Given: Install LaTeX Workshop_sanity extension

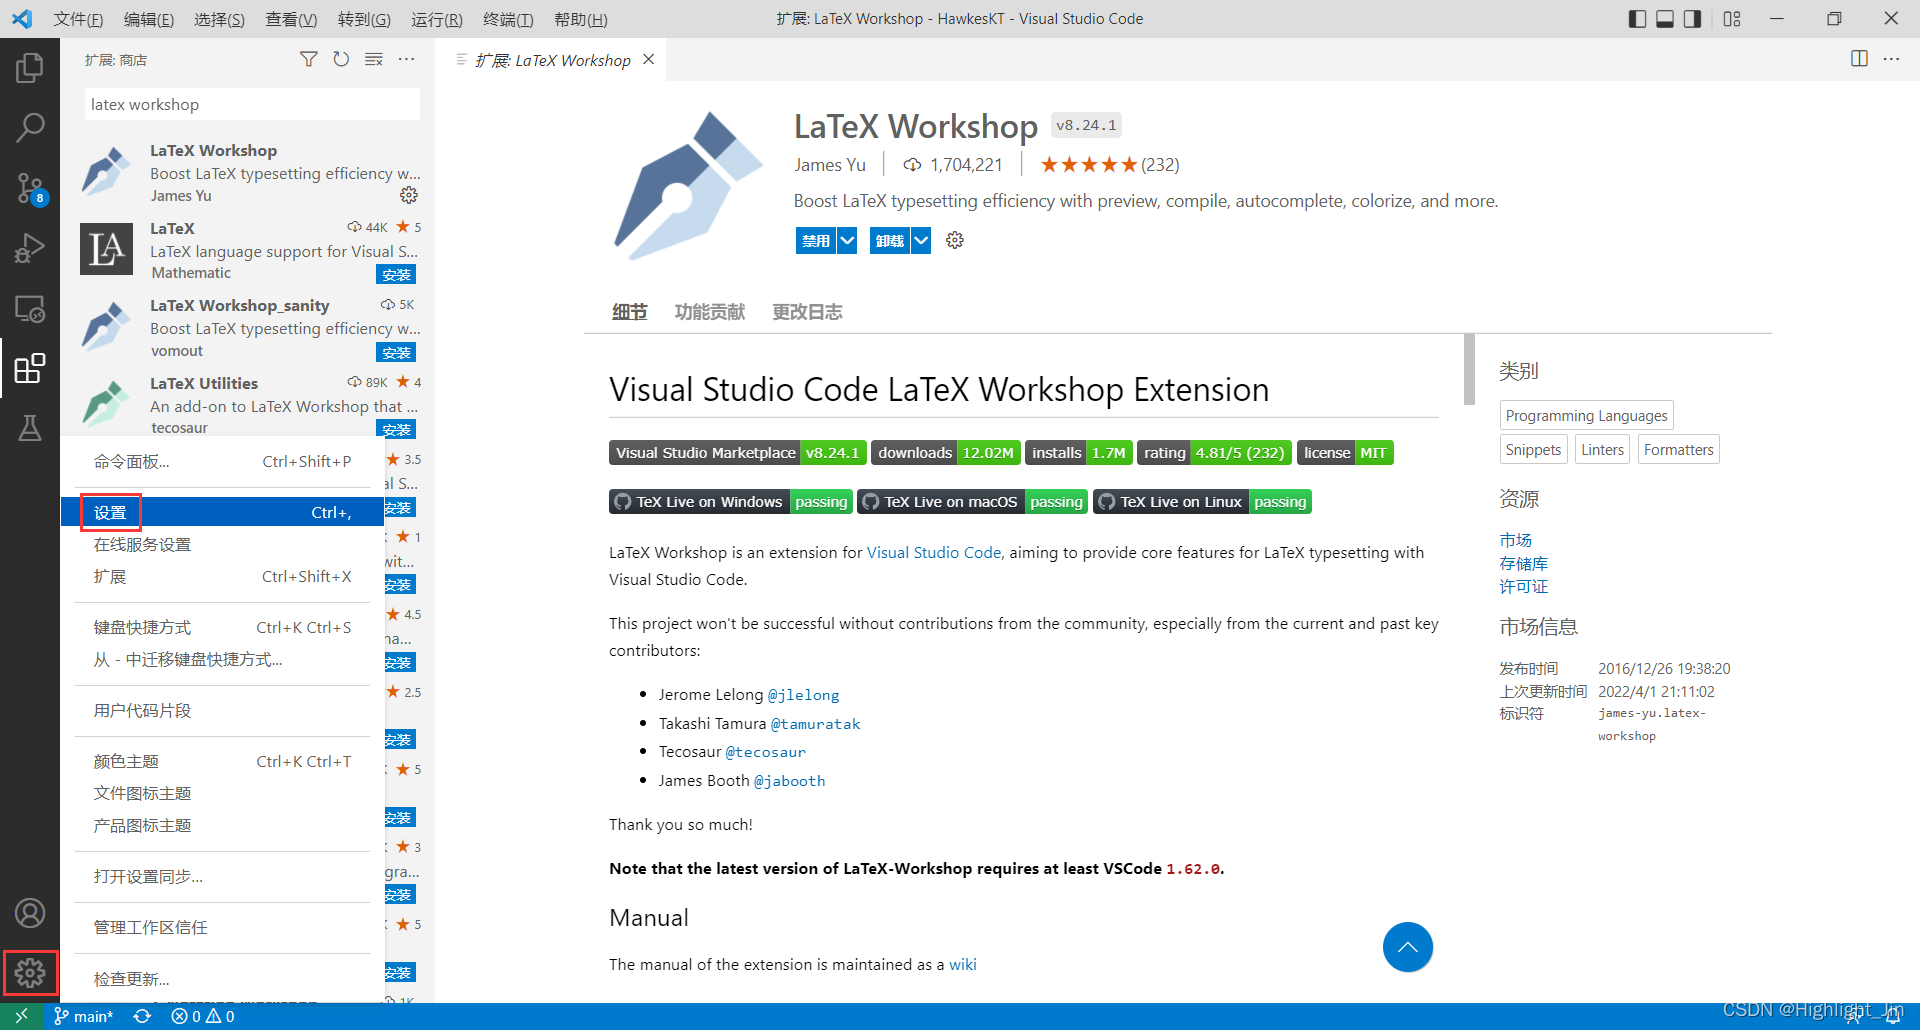Looking at the screenshot, I should [396, 352].
